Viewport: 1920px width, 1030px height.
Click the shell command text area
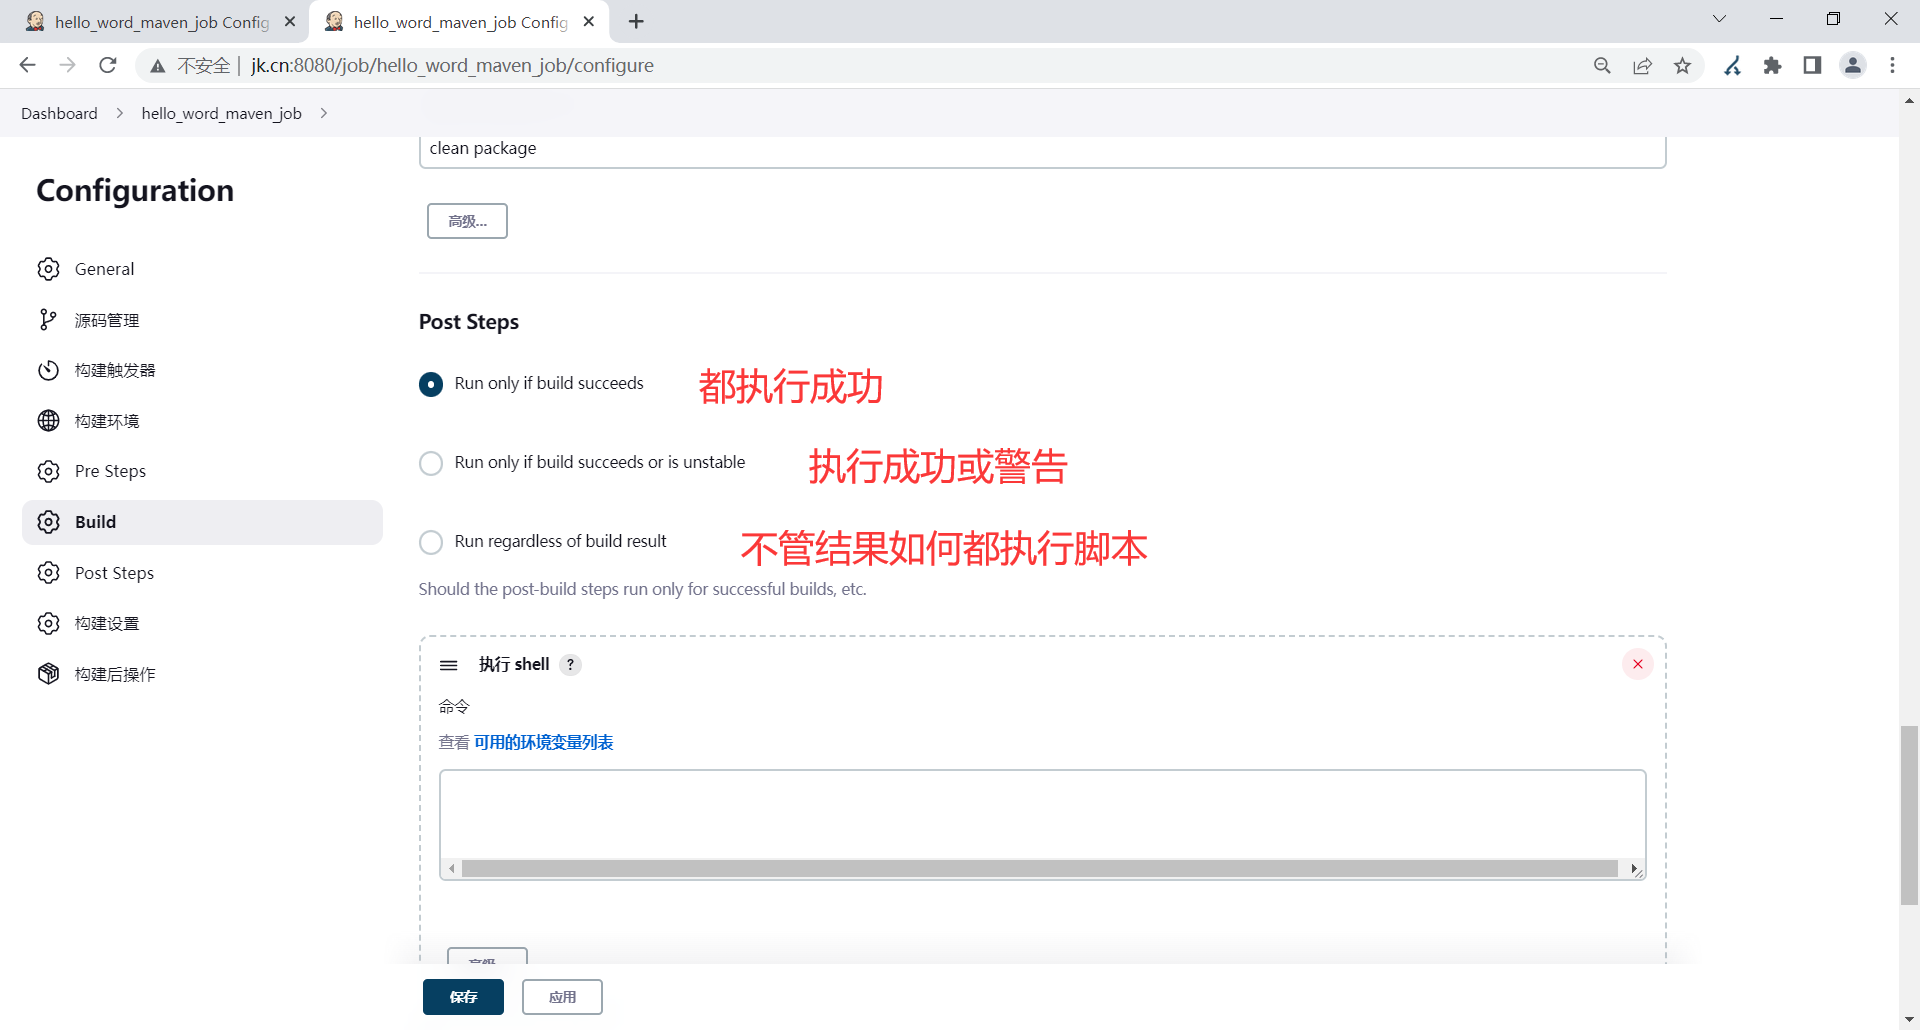coord(1042,815)
